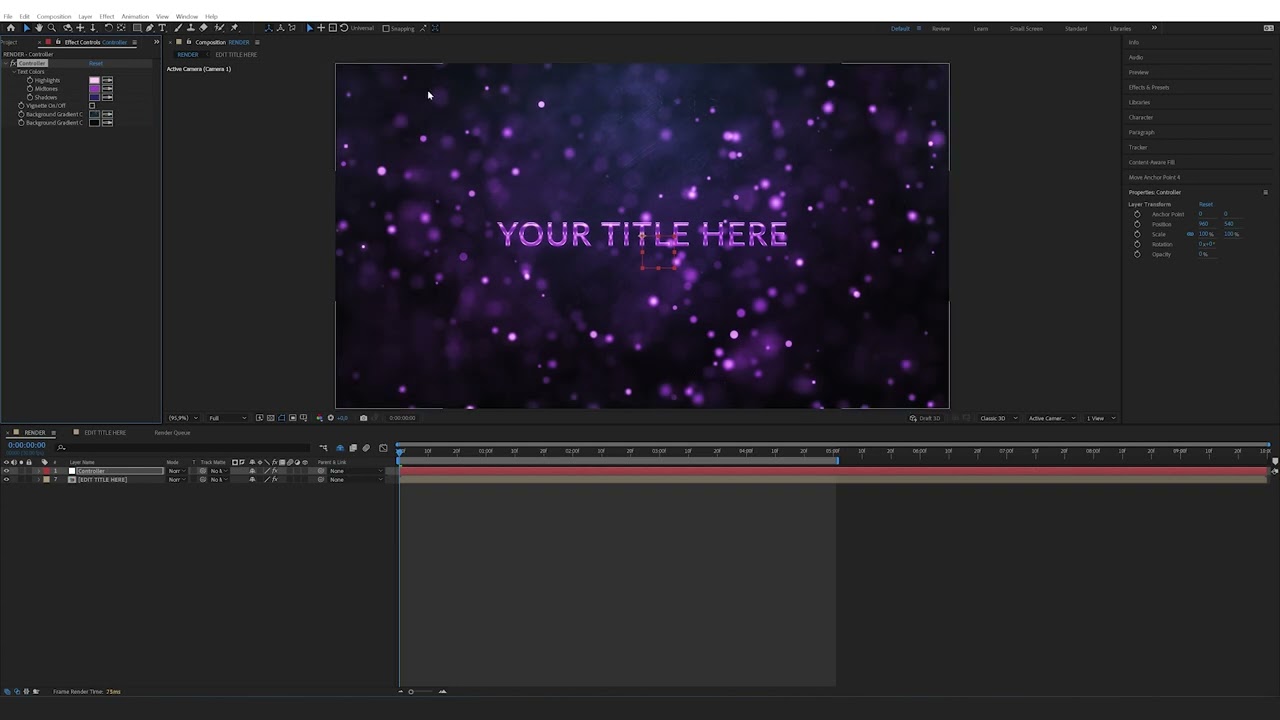Screen dimensions: 1280x720
Task: Open the Effects & Presets panel
Action: click(x=1149, y=87)
